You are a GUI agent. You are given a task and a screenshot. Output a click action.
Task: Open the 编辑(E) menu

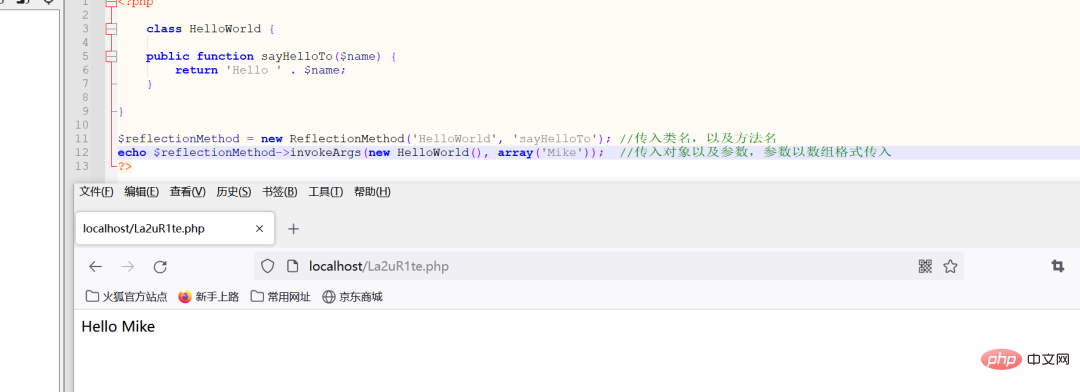point(142,192)
